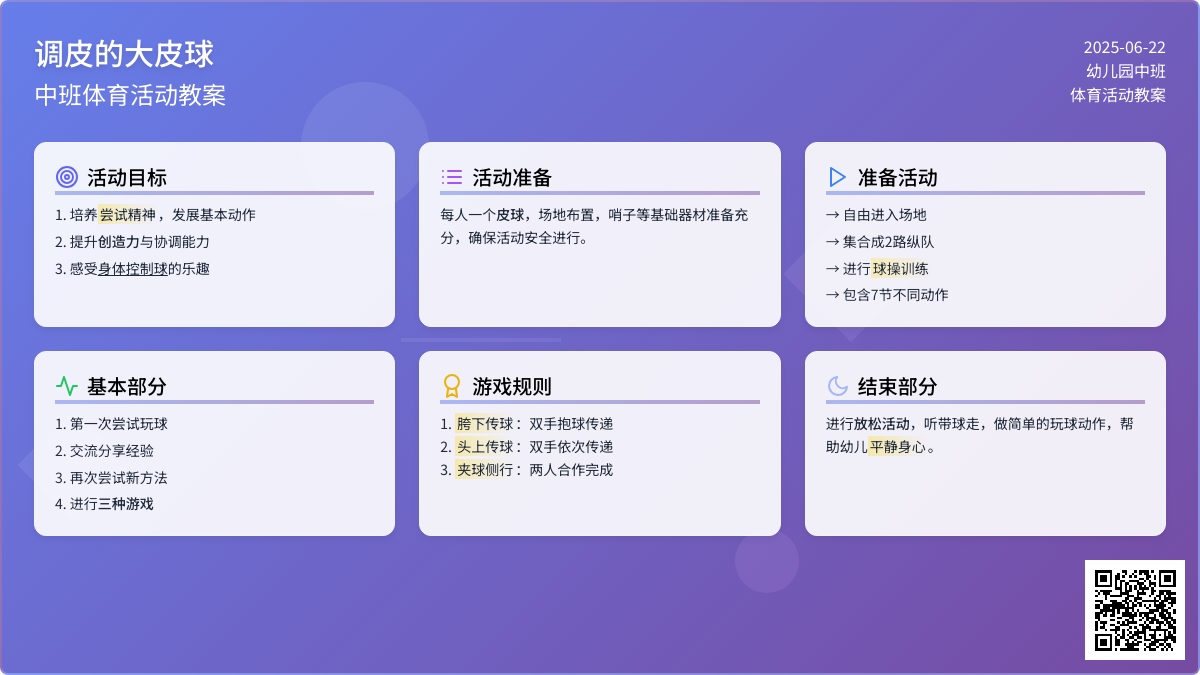The width and height of the screenshot is (1200, 675).
Task: Click the text 双手抱球传递
Action: 571,423
